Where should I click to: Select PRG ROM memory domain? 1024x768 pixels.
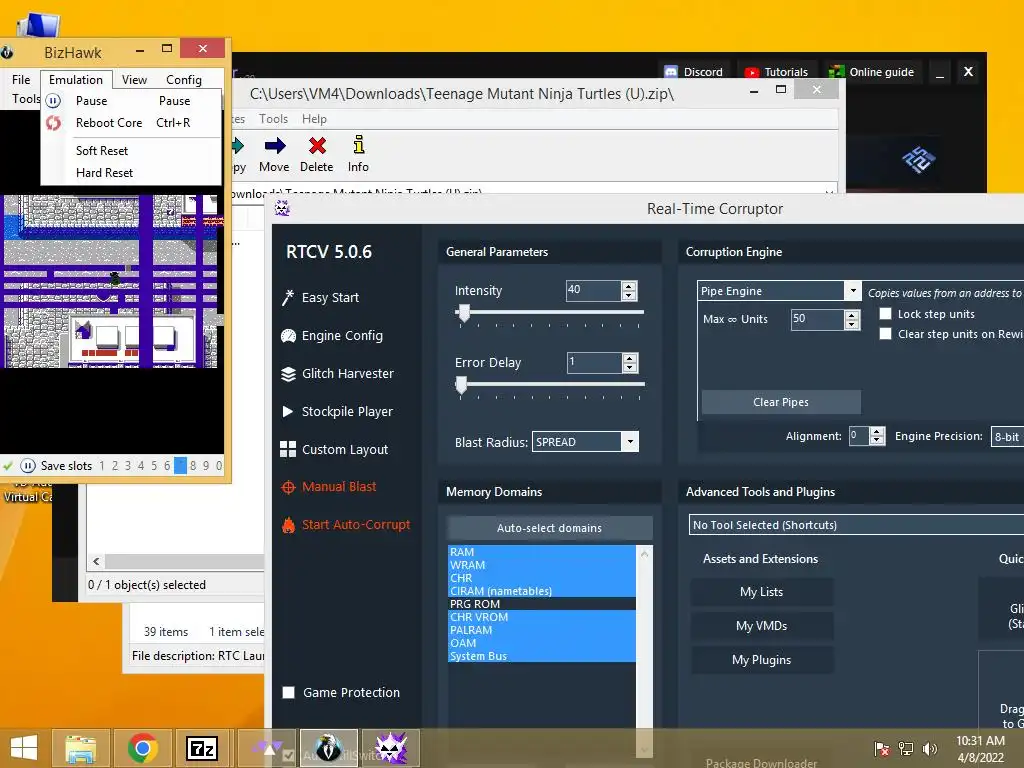point(541,604)
